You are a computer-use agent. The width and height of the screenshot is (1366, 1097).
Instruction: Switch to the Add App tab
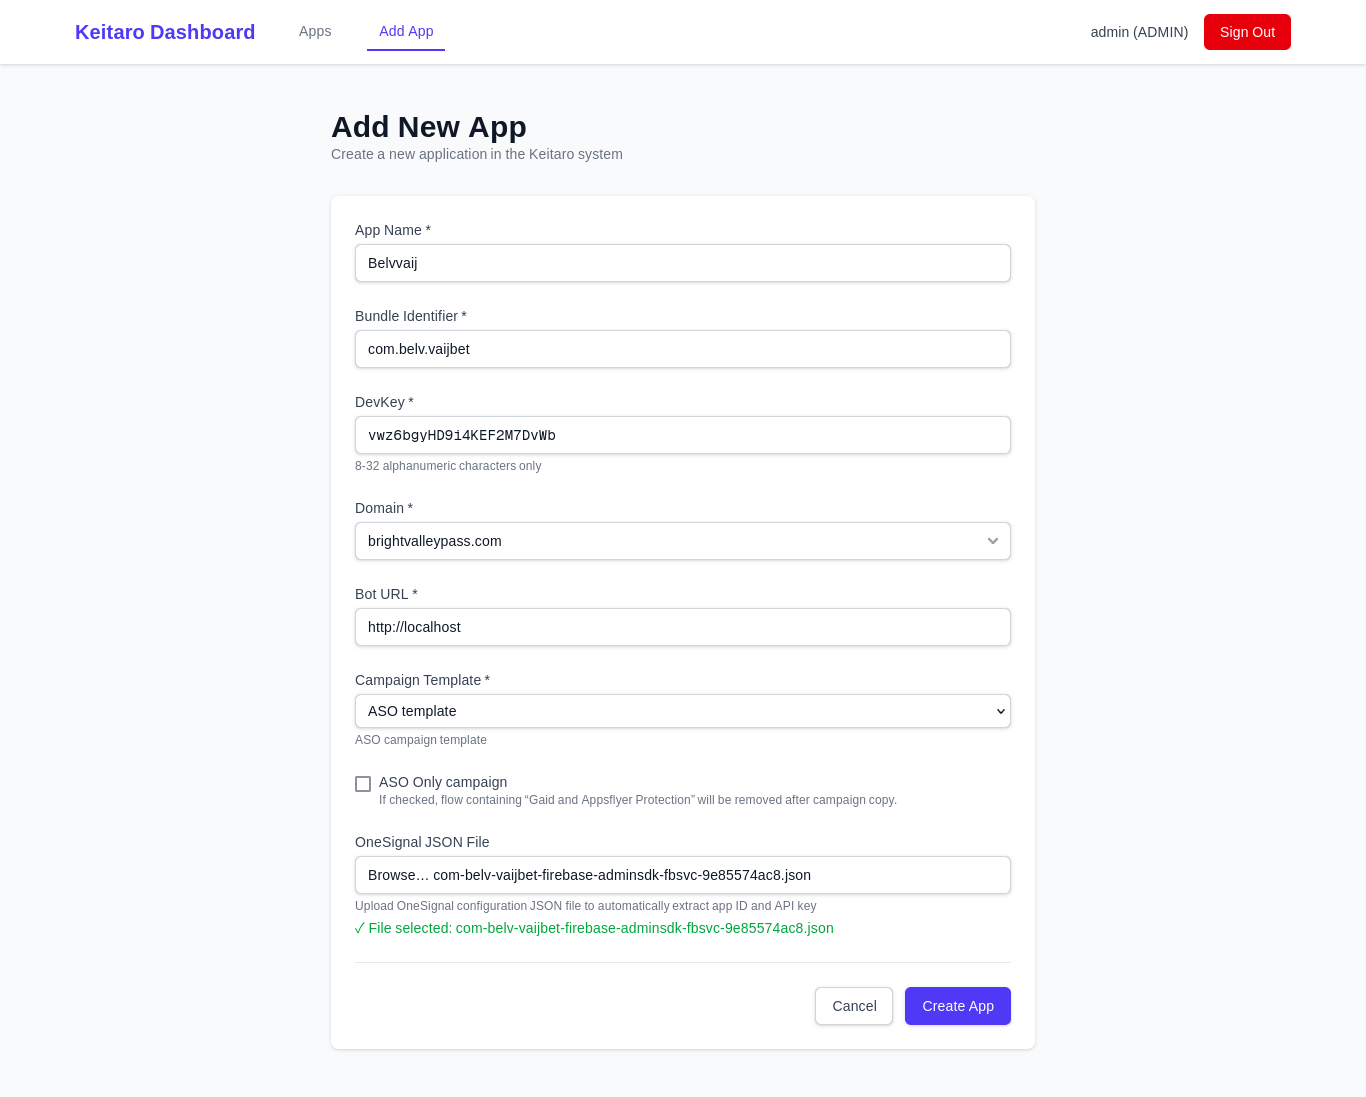pyautogui.click(x=406, y=31)
